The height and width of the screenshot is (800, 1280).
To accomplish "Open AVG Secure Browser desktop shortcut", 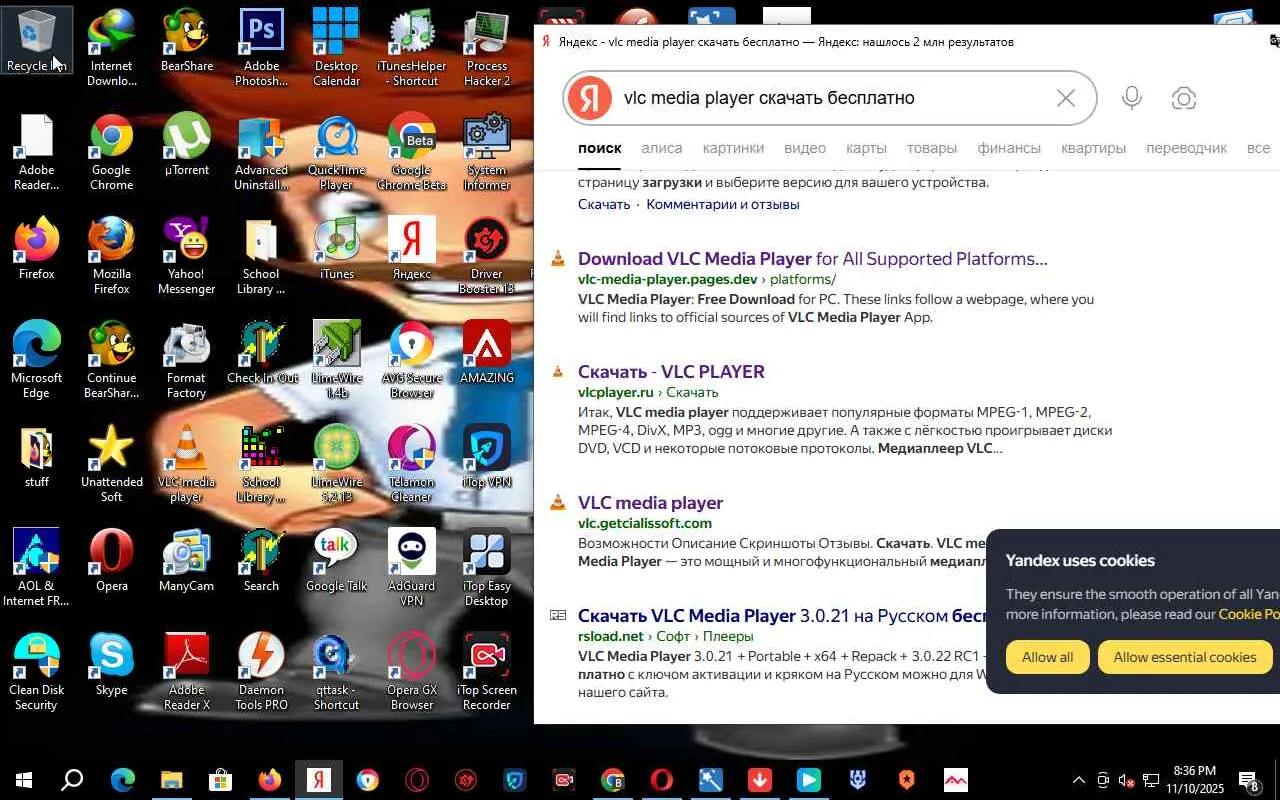I will [411, 360].
